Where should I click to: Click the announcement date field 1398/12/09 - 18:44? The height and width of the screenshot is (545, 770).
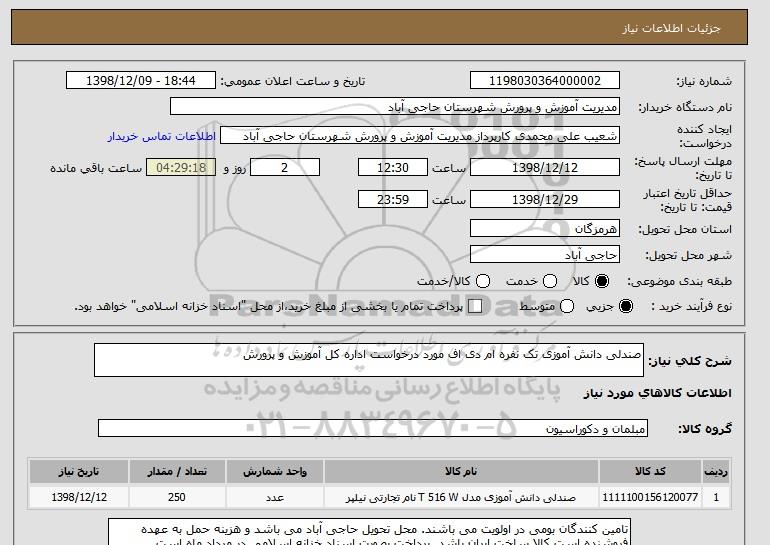[x=141, y=81]
